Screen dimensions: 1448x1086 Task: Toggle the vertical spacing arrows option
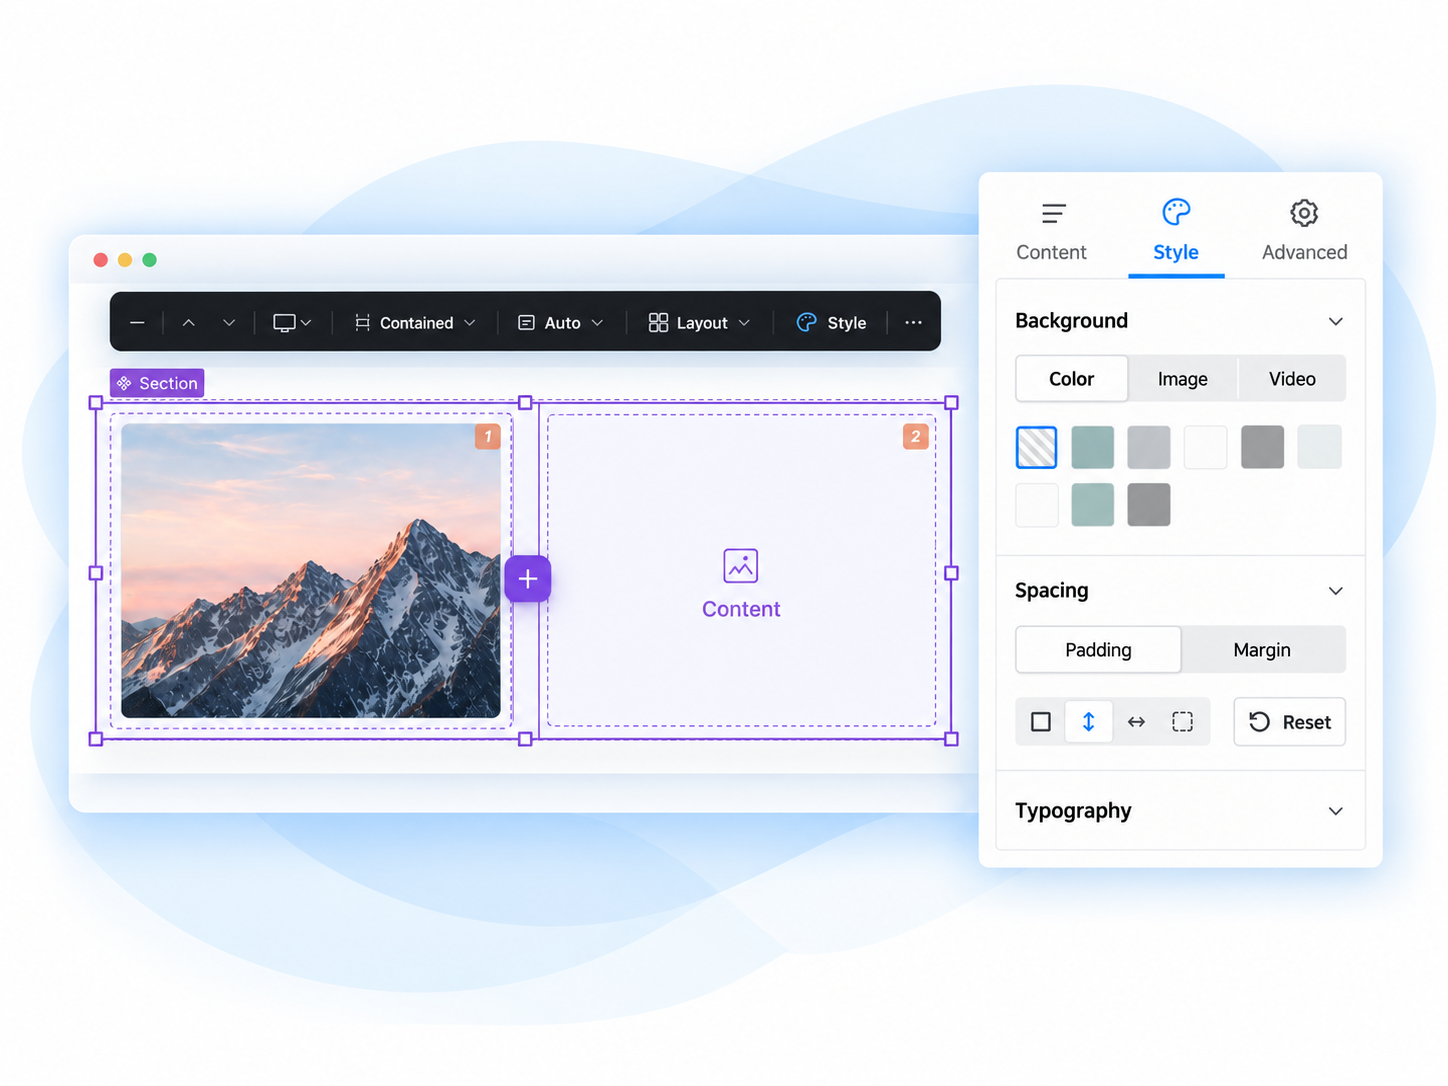[x=1089, y=722]
